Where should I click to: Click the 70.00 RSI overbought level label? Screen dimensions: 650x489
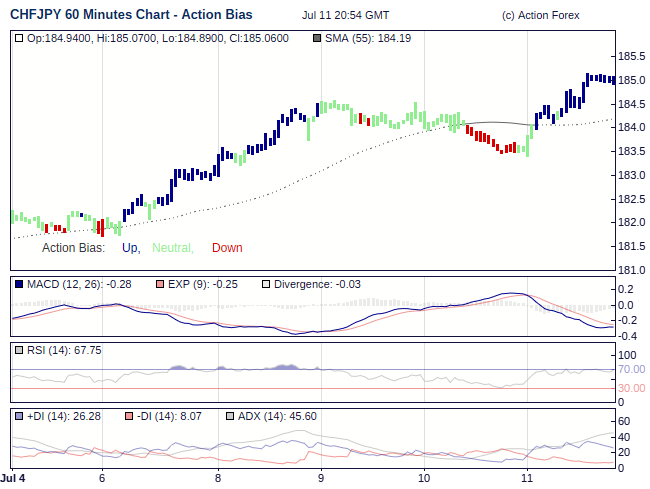pos(630,370)
